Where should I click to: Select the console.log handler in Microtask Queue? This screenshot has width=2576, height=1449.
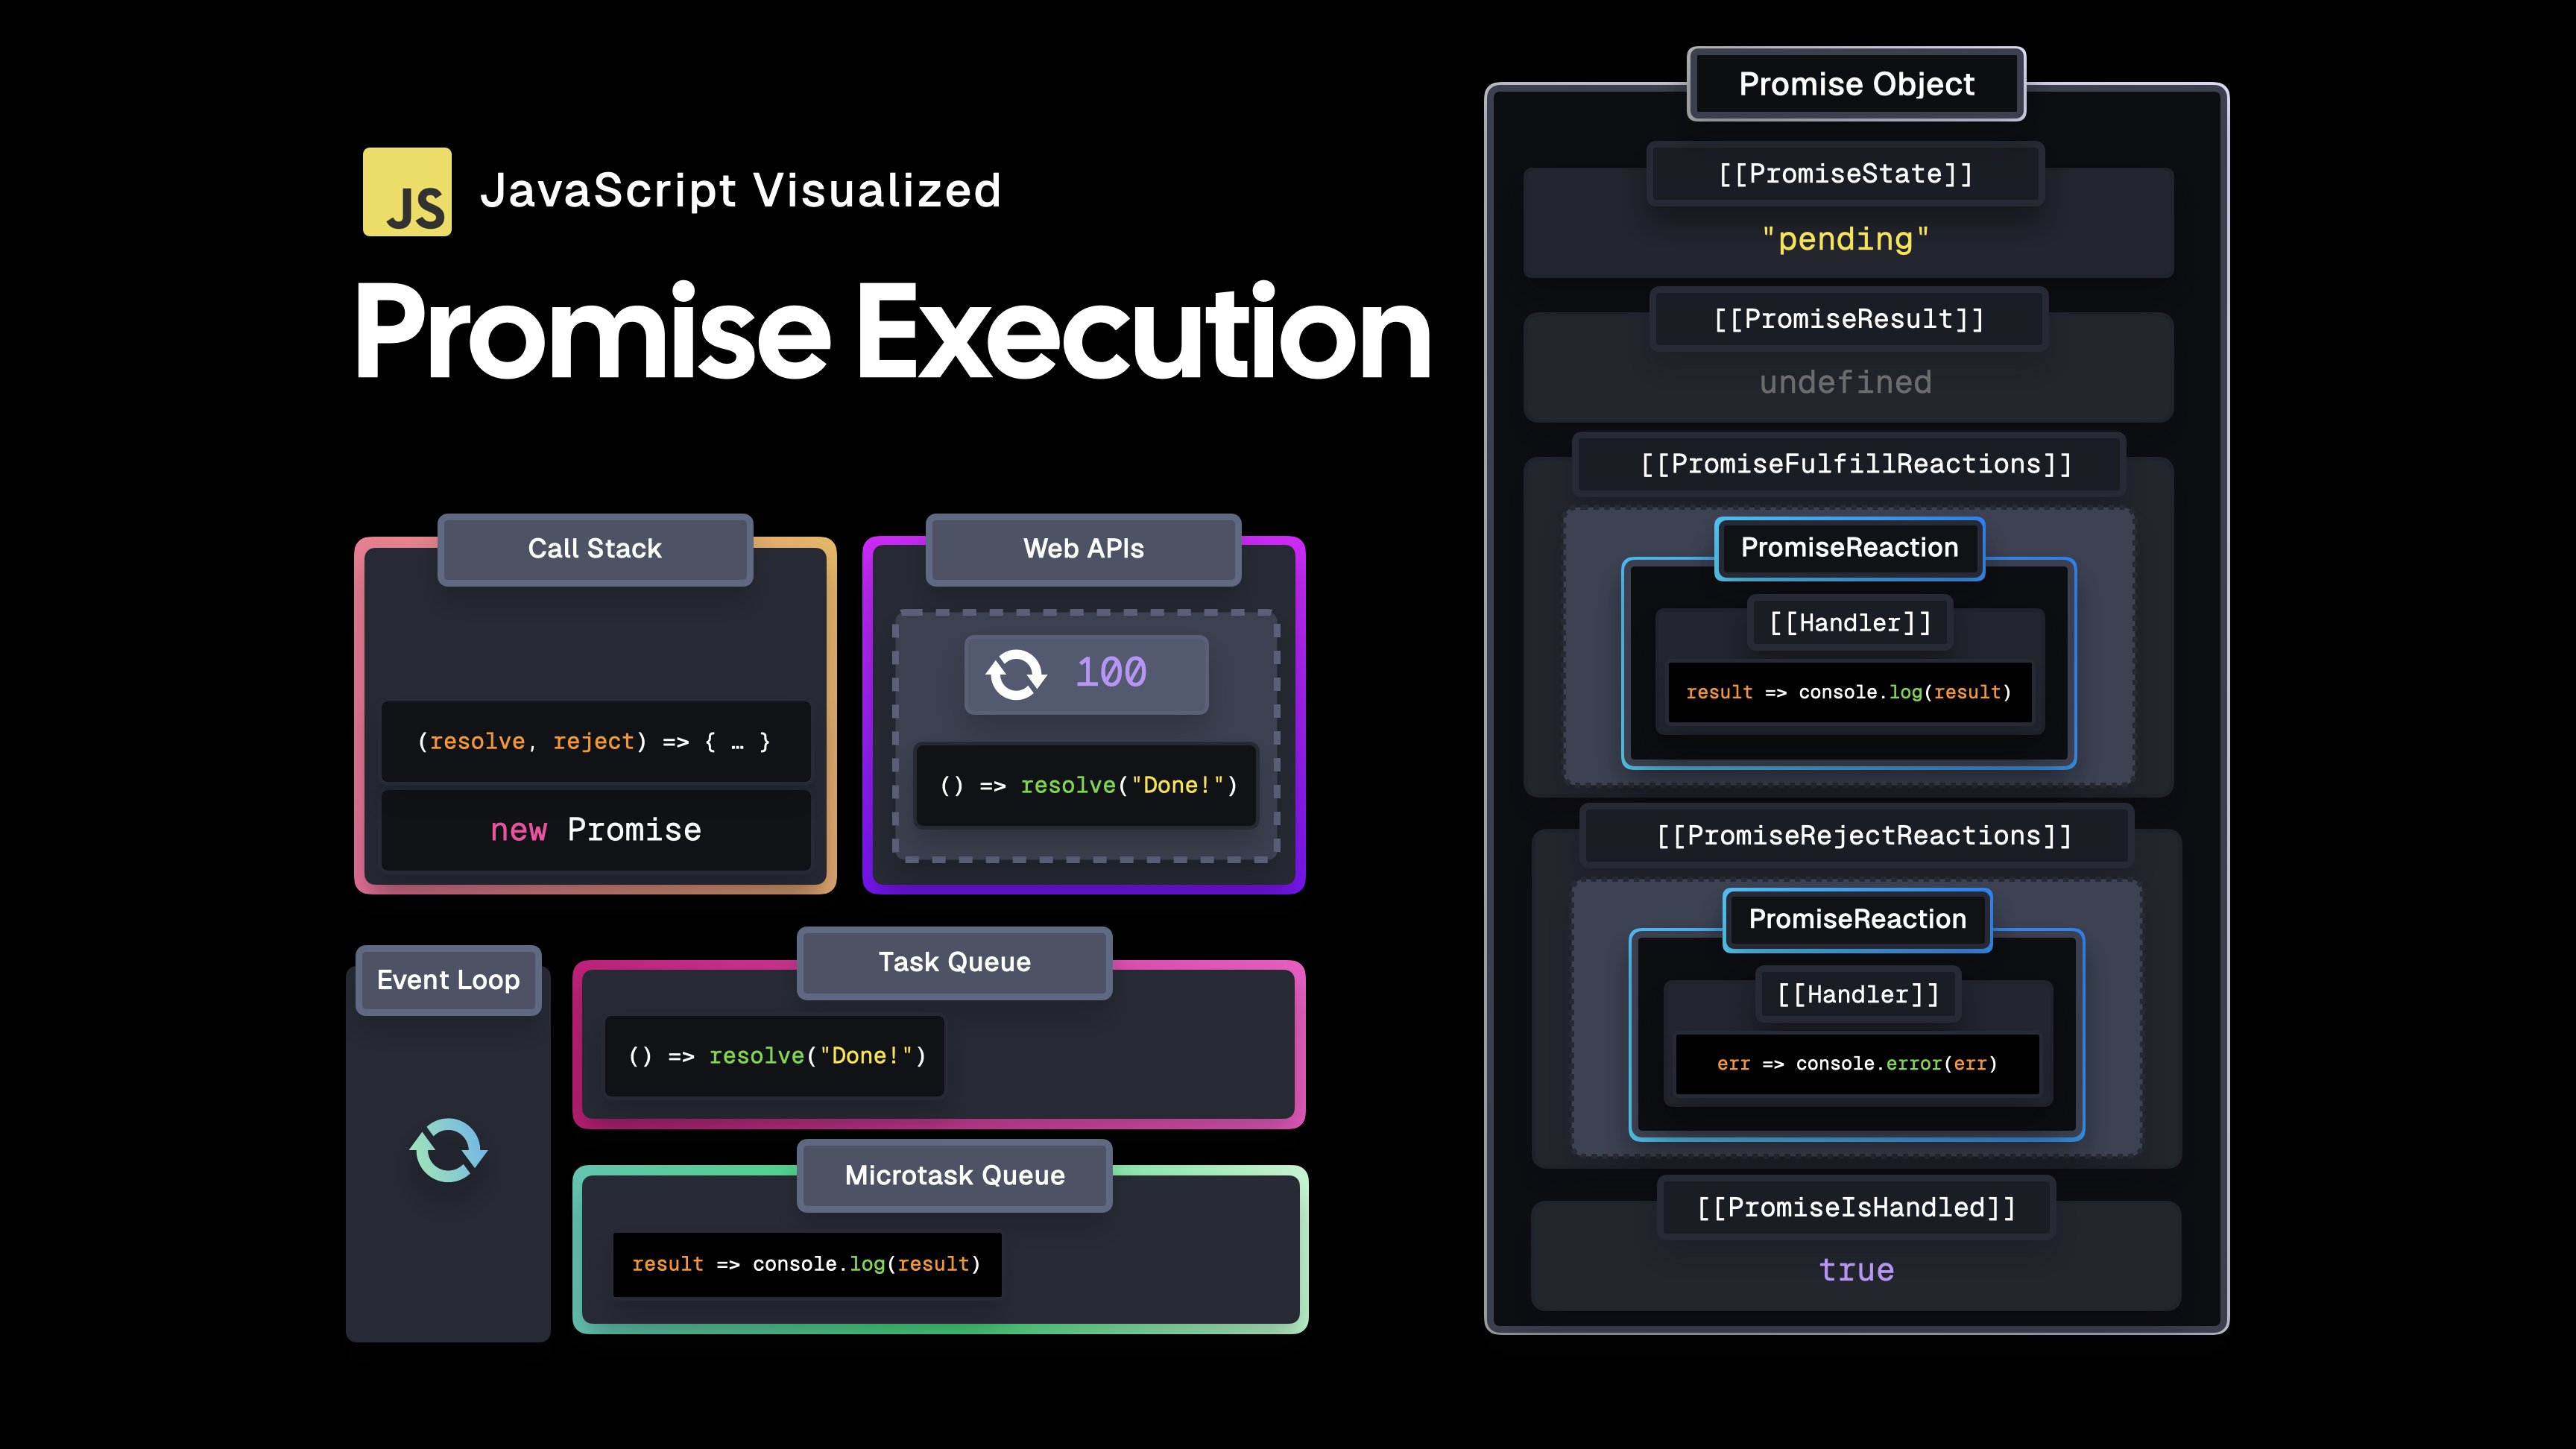click(x=806, y=1263)
